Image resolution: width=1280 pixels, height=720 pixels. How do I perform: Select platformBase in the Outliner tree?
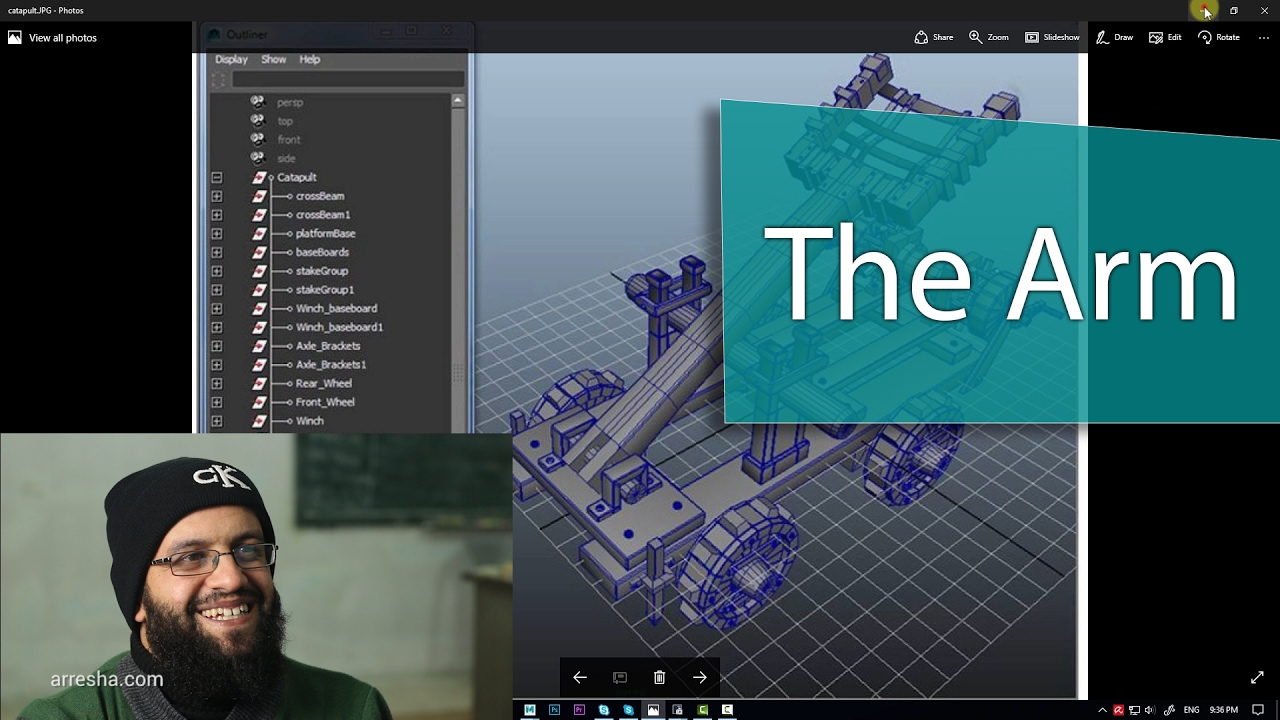(326, 234)
